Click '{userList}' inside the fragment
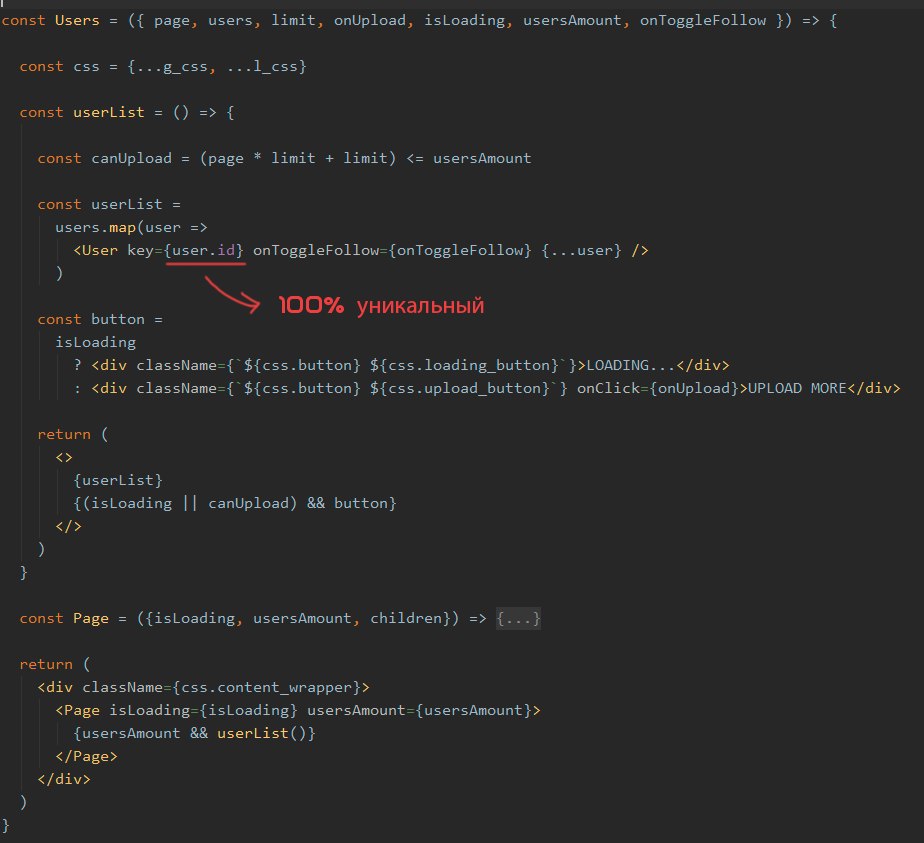924x843 pixels. click(x=118, y=480)
